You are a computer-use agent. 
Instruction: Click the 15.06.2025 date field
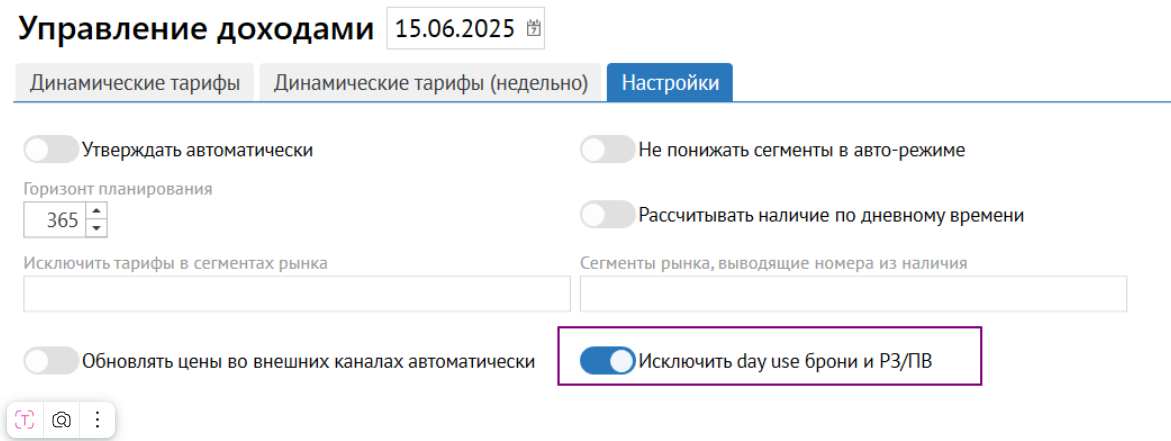(x=455, y=29)
